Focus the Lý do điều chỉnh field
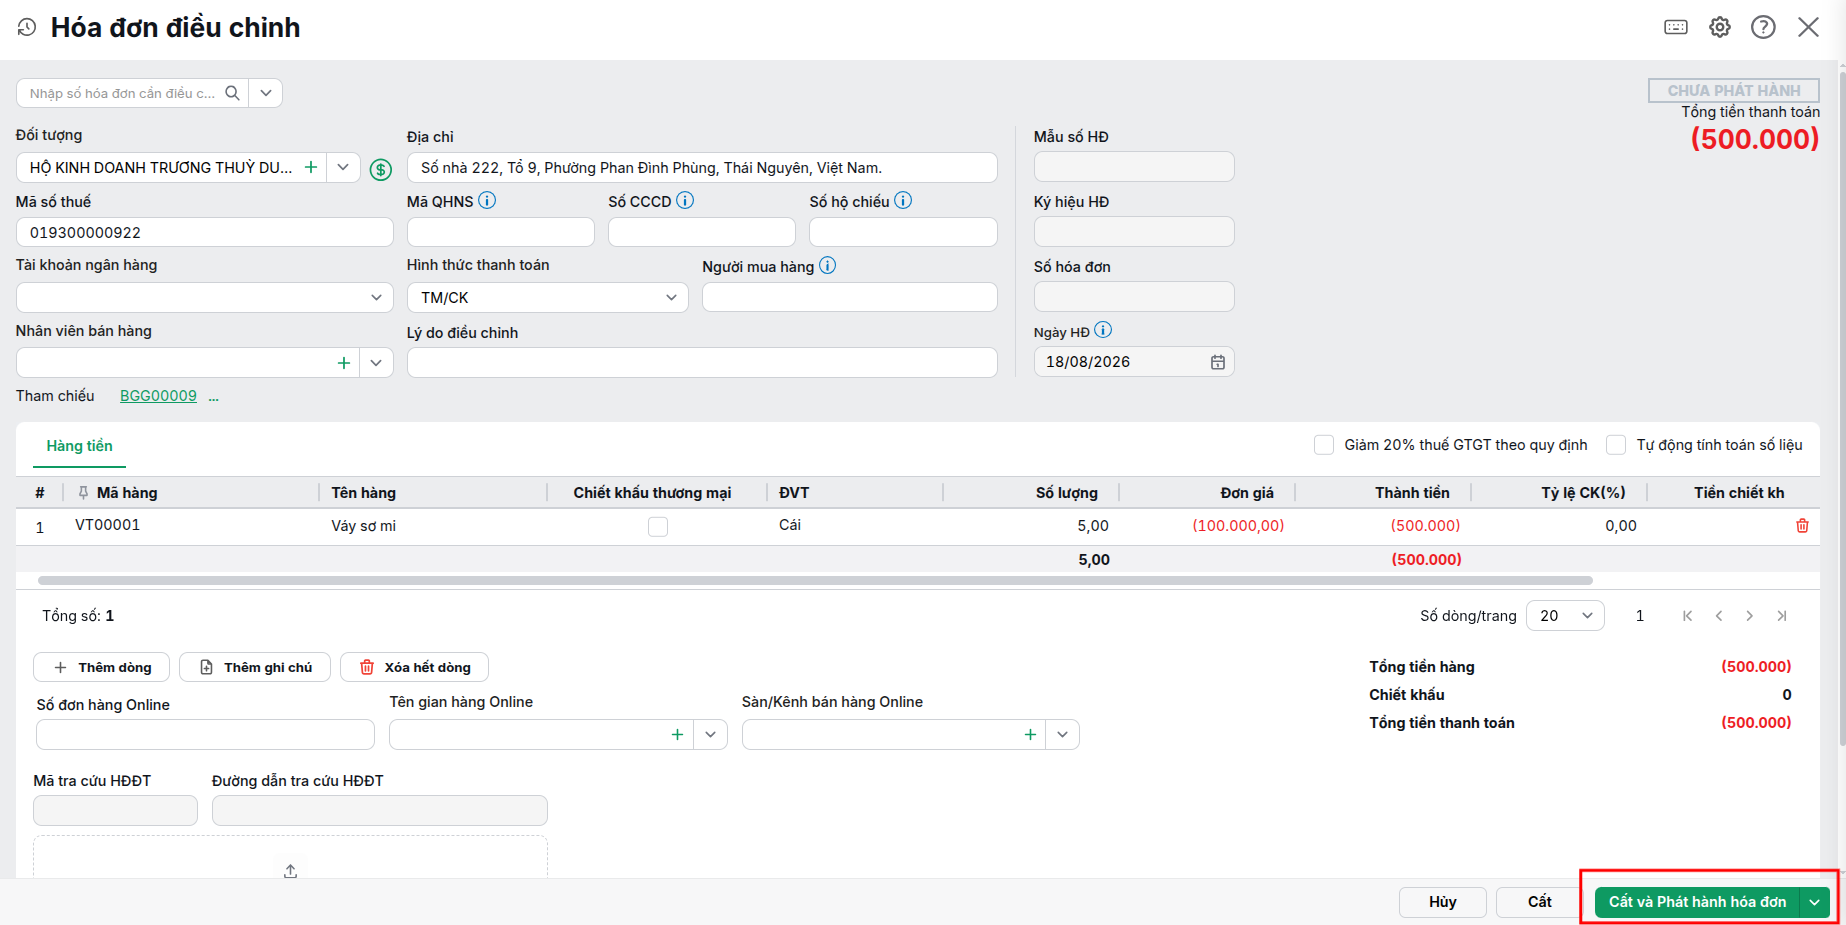Screen dimensions: 1846x925 click(702, 362)
